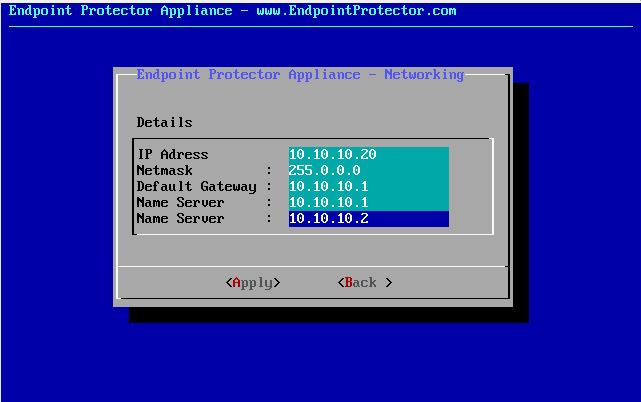The width and height of the screenshot is (641, 402).
Task: Focus the Default Gateway value field
Action: point(368,186)
